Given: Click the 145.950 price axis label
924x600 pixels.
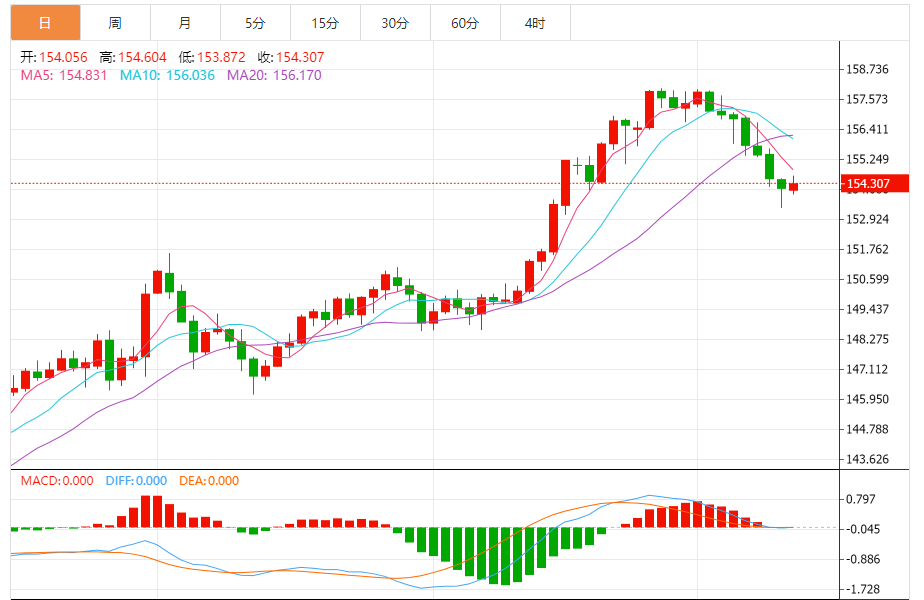Looking at the screenshot, I should 867,399.
